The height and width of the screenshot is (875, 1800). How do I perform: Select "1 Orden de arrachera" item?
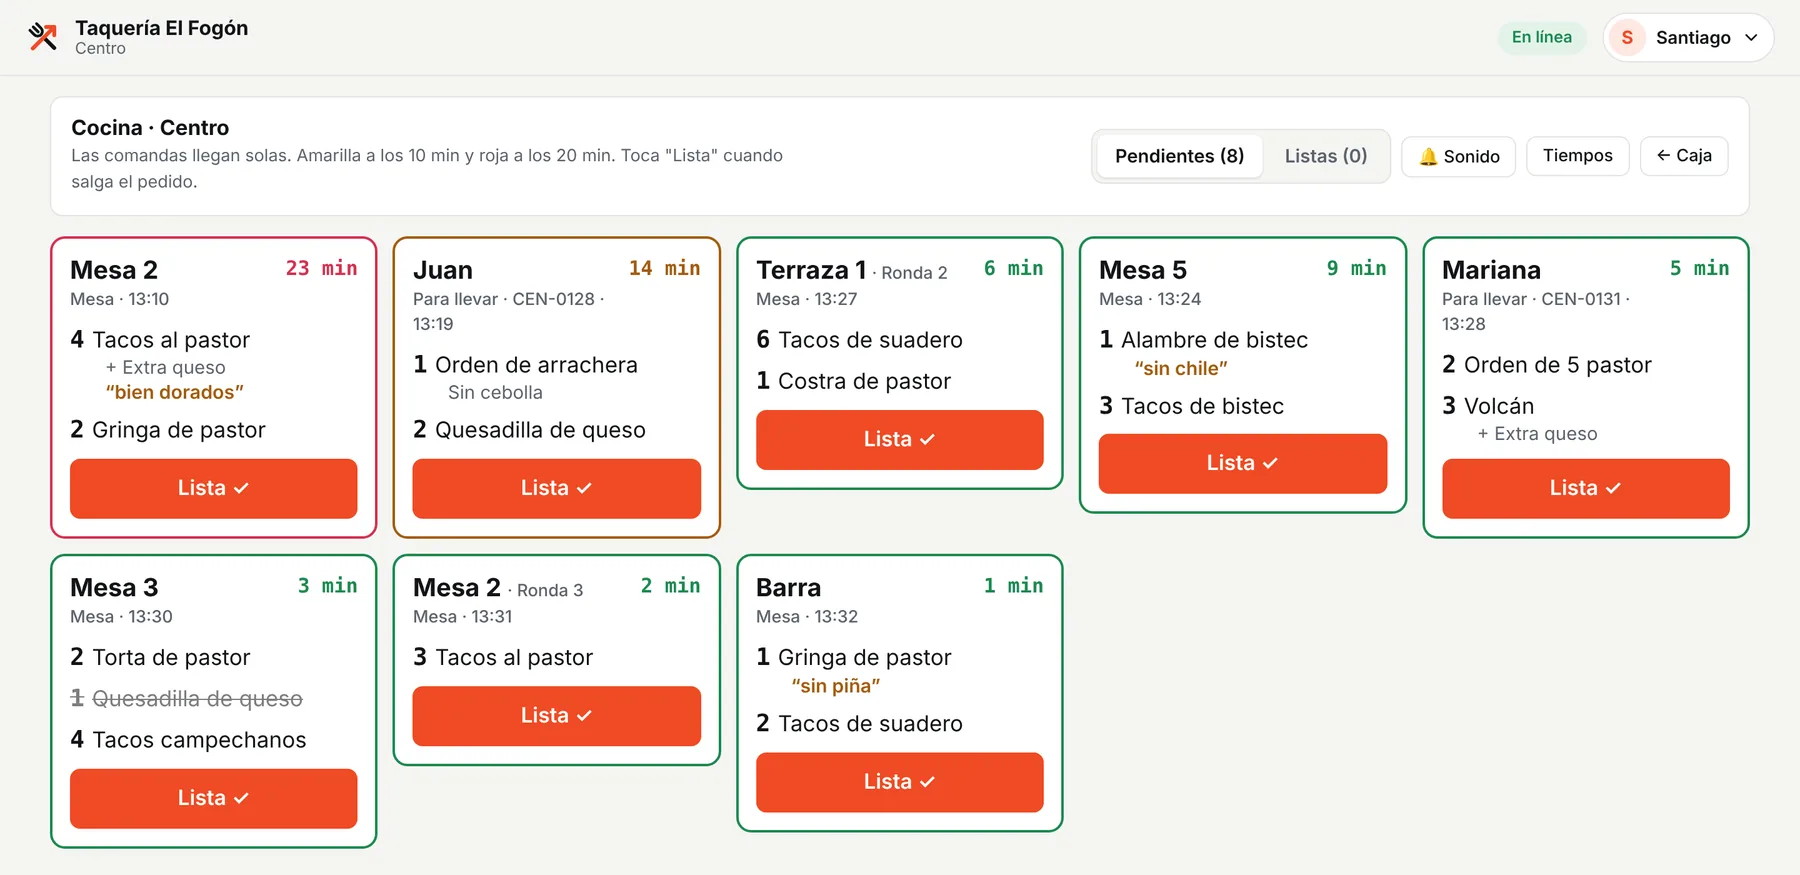[x=525, y=365]
